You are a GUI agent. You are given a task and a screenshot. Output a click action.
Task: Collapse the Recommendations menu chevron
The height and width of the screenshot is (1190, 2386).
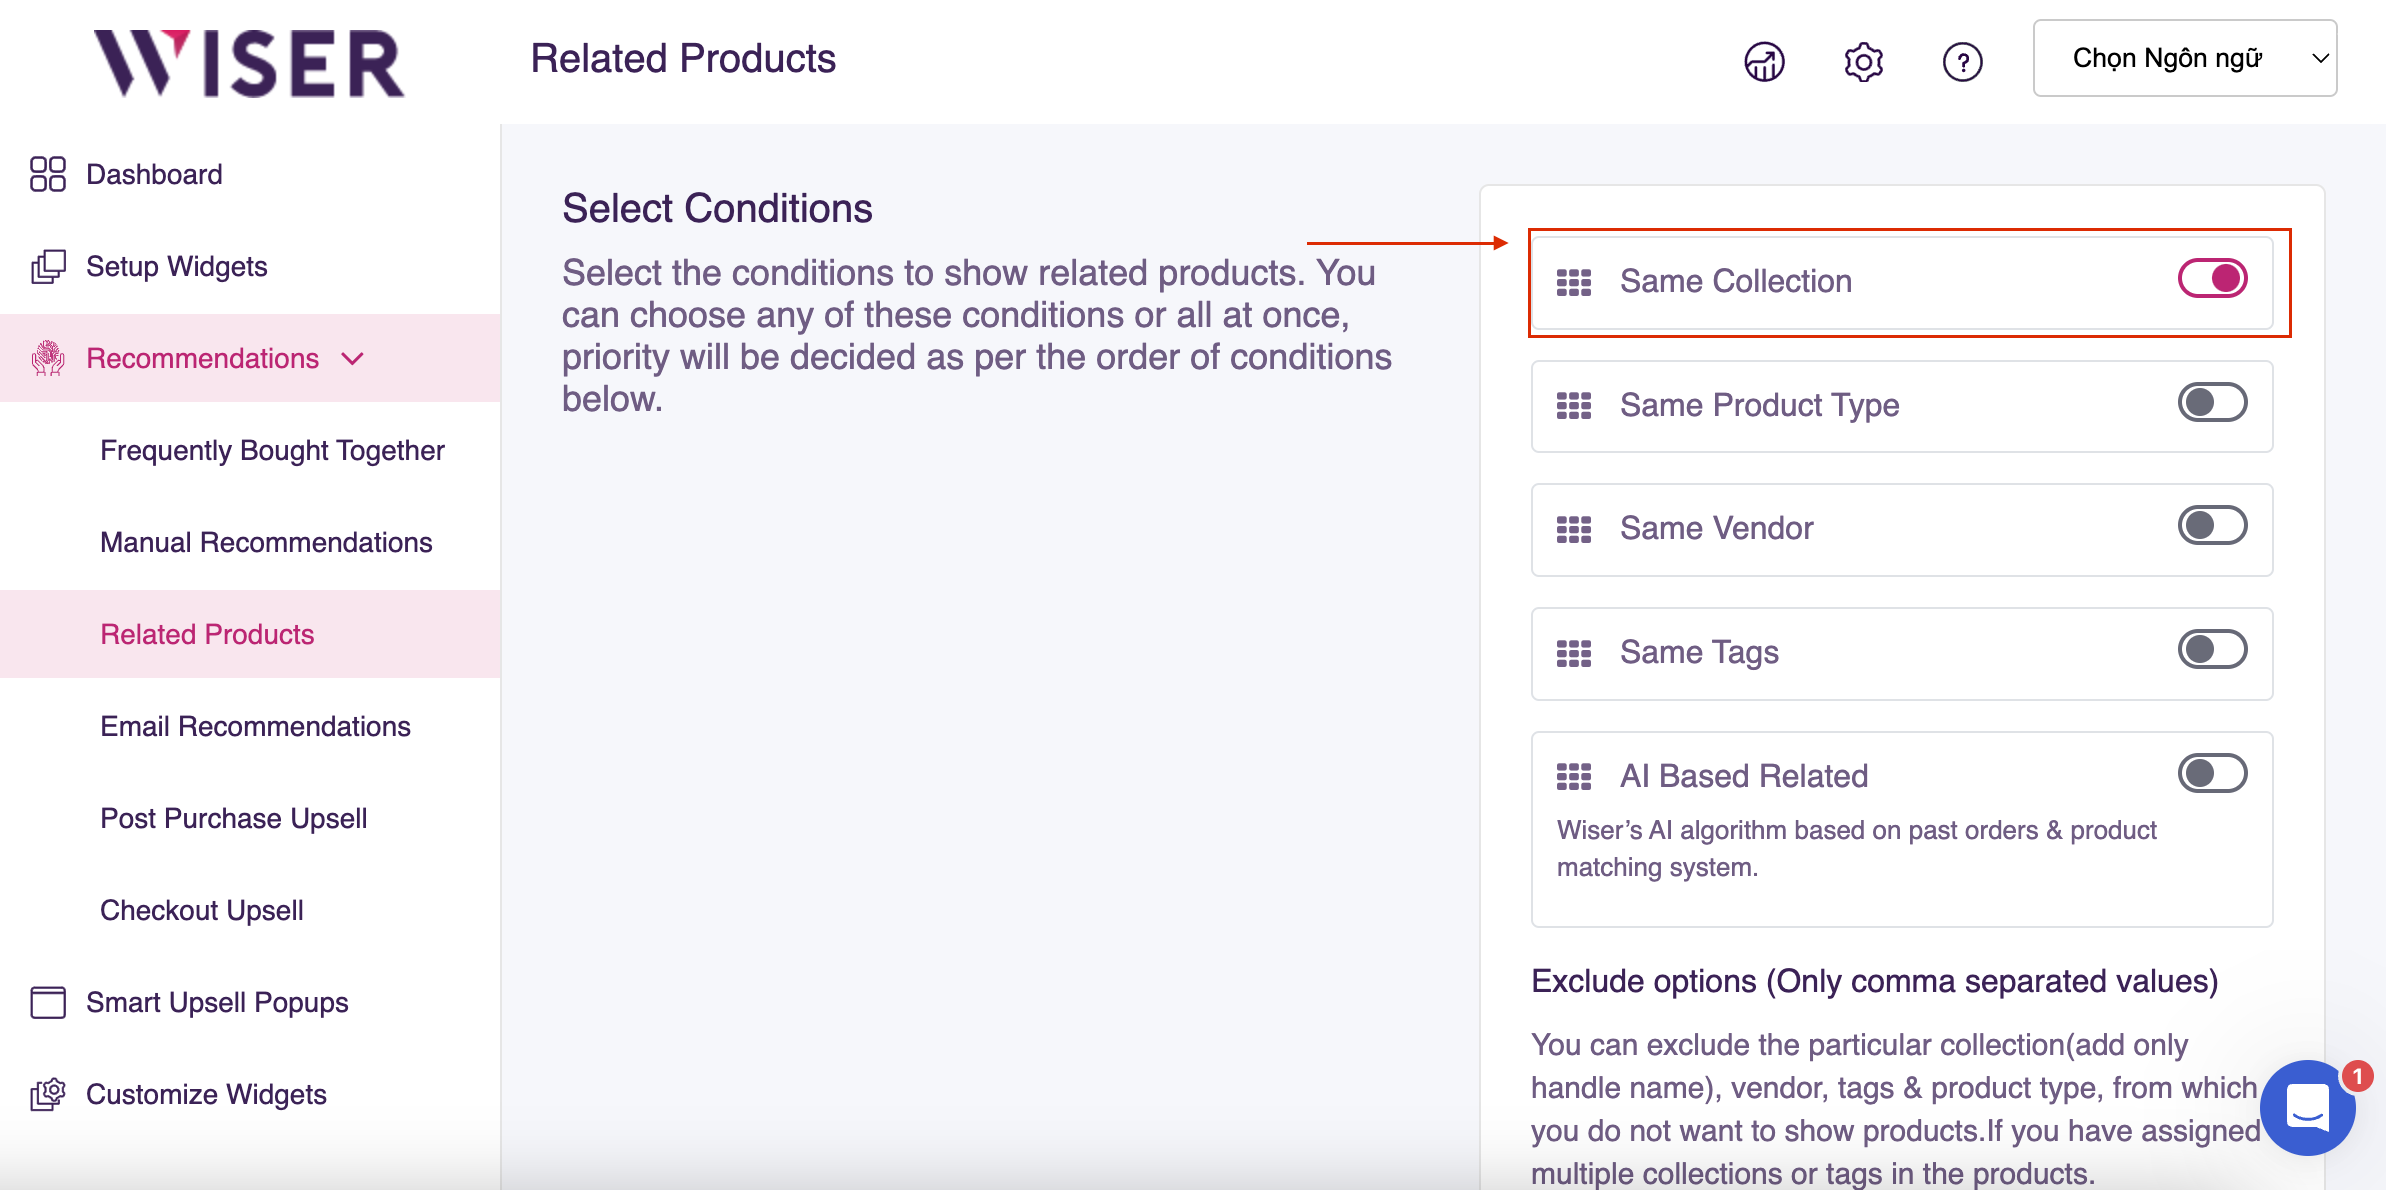click(x=353, y=358)
